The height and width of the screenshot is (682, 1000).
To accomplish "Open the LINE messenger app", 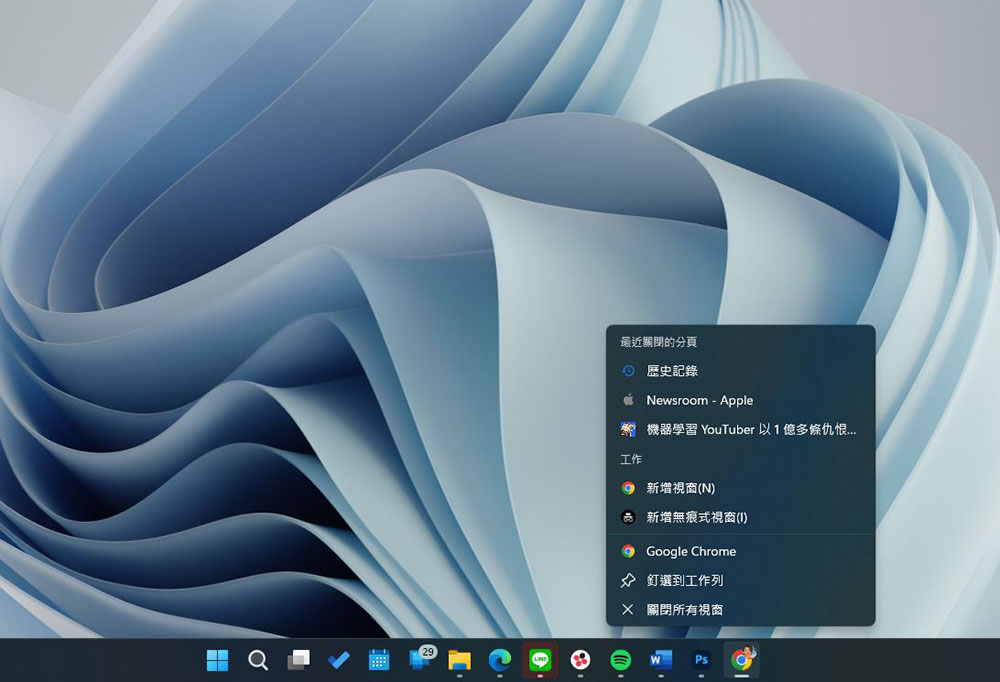I will click(540, 660).
